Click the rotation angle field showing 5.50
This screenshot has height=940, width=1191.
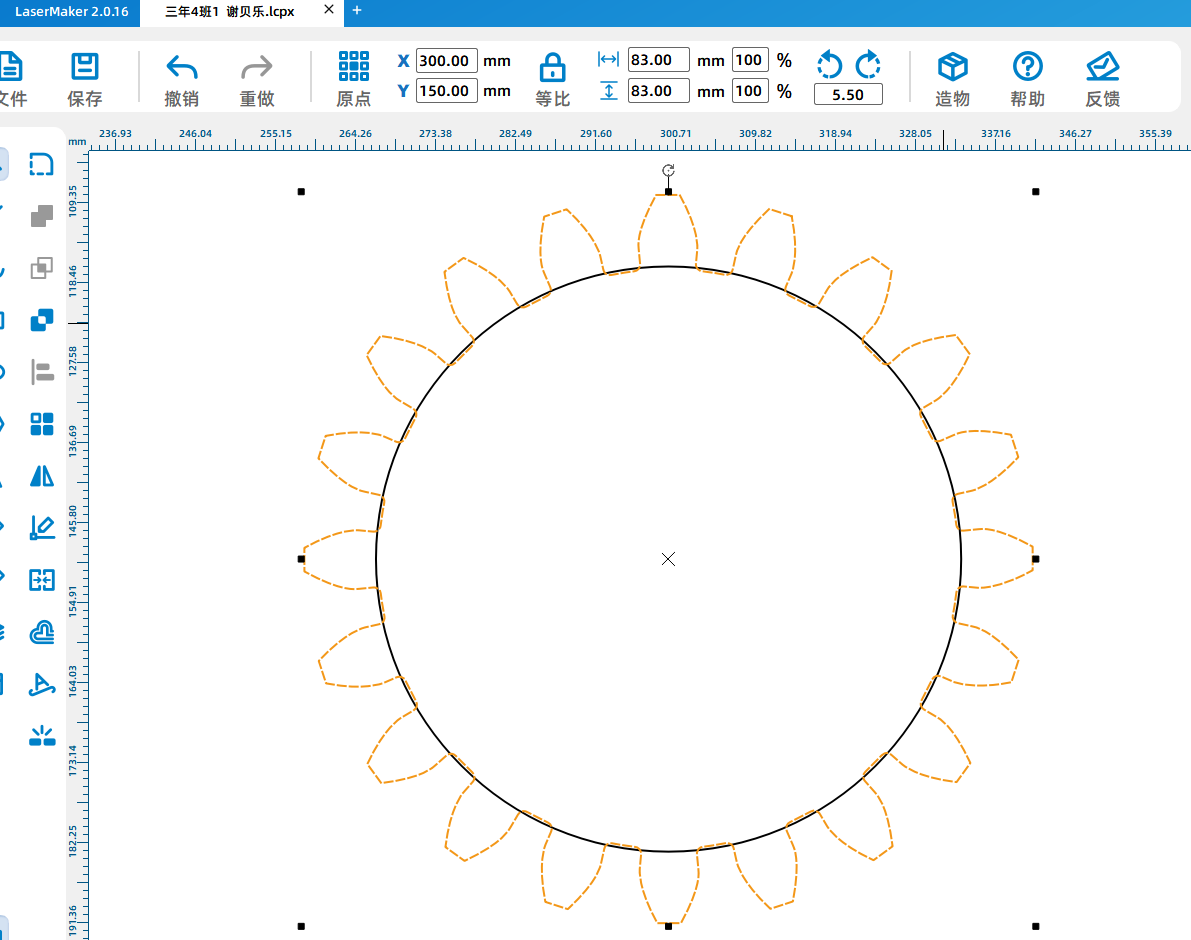tap(848, 95)
